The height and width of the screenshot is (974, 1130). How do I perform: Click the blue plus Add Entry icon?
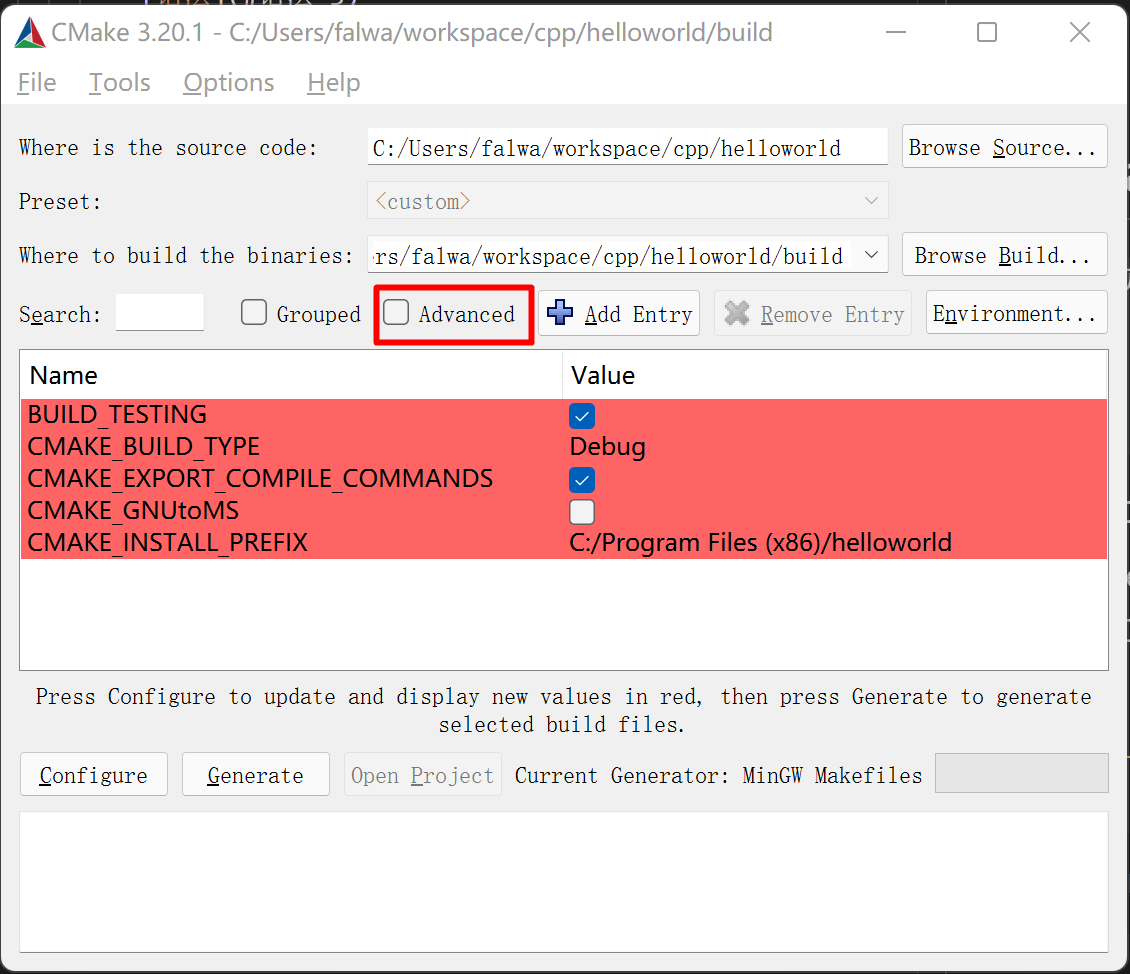[x=561, y=313]
